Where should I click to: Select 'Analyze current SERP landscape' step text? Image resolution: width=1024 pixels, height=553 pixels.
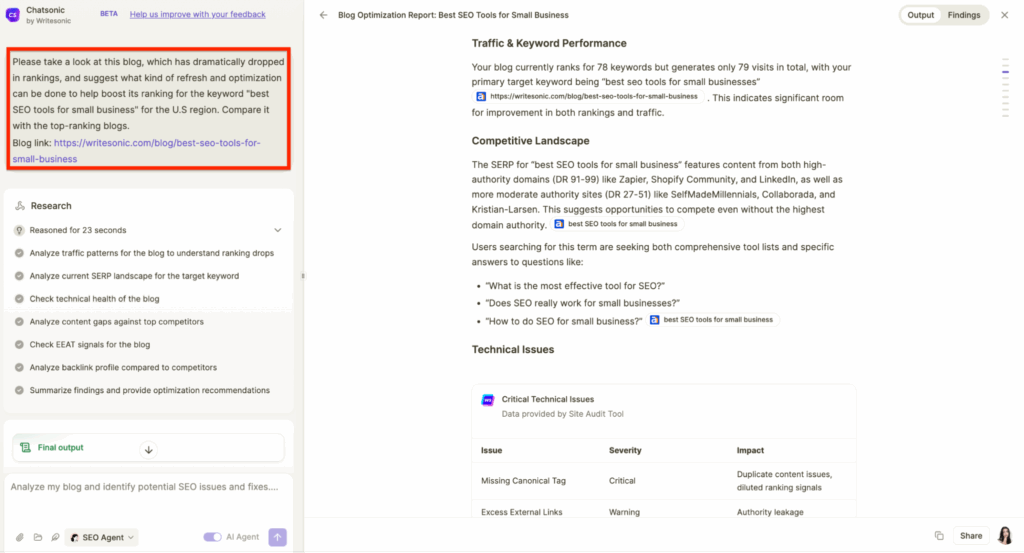134,276
